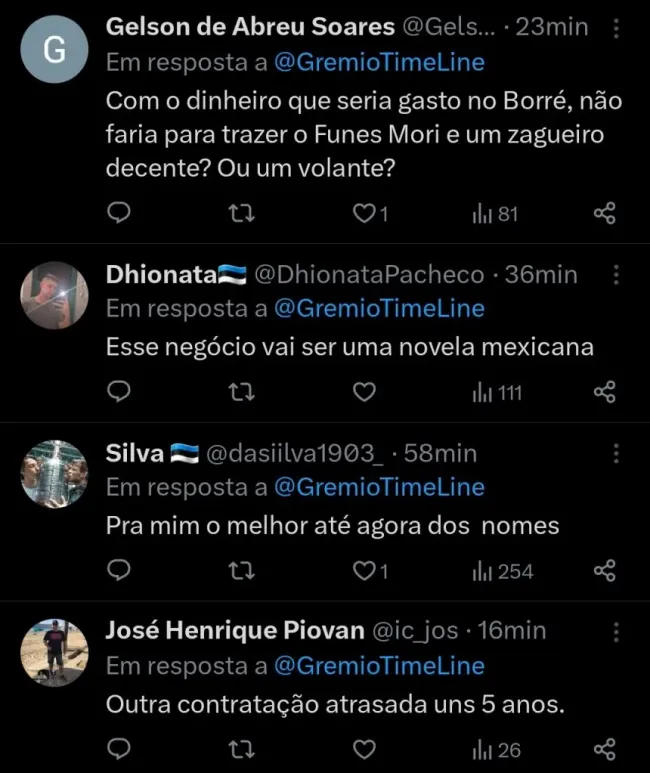
Task: Open @GremioTimeLine link in Gelson's reply
Action: 378,63
